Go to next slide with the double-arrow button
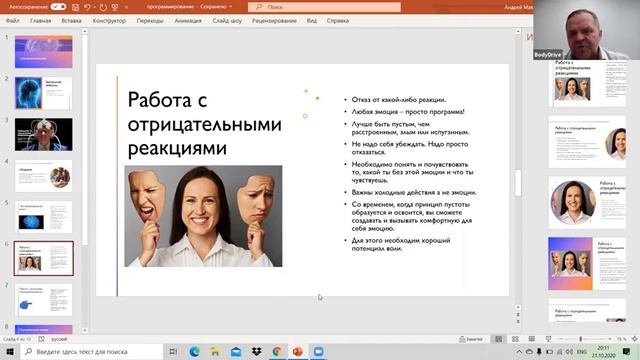The width and height of the screenshot is (640, 360). (x=518, y=322)
